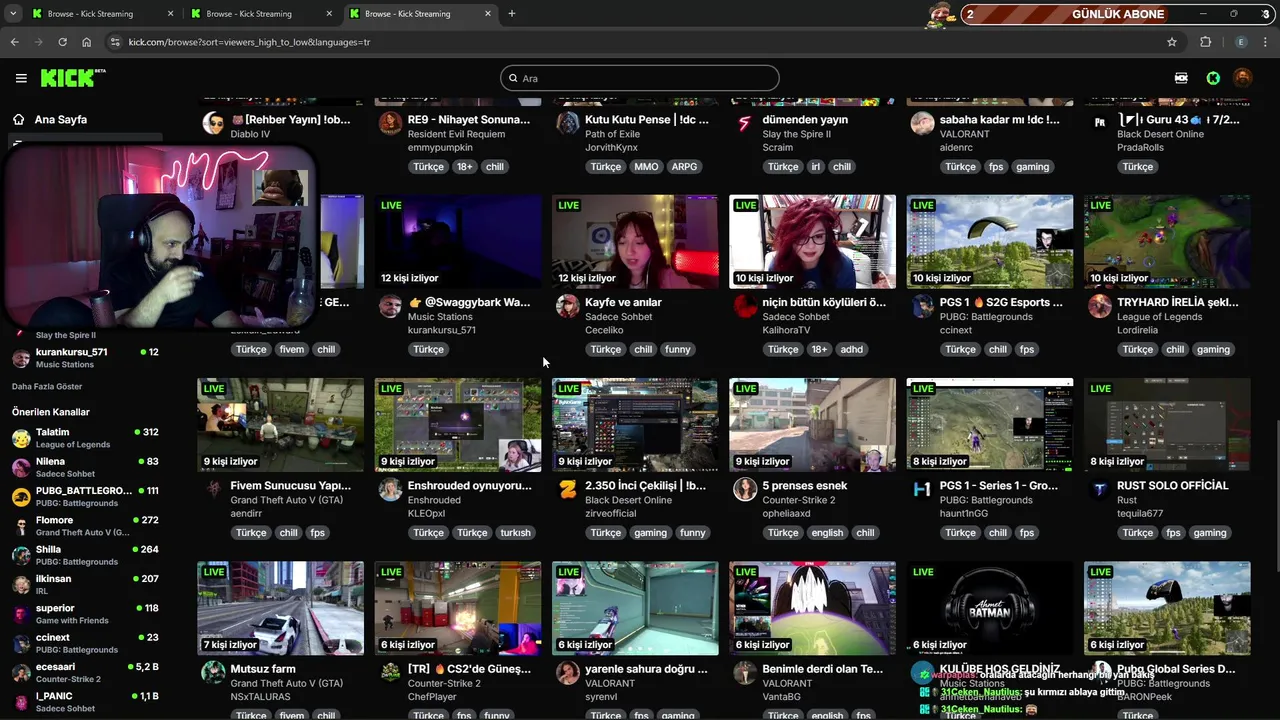
Task: Click the search magnifier icon
Action: (513, 78)
